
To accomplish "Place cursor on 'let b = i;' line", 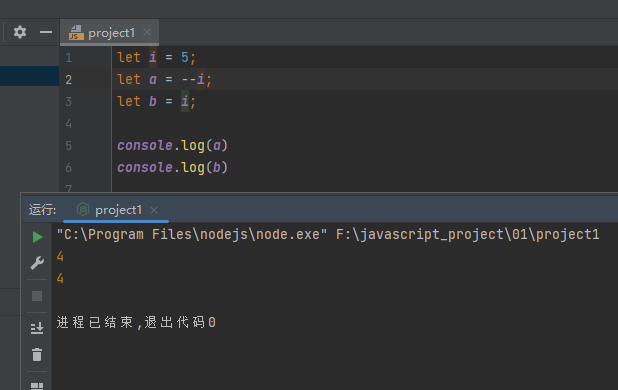I will pyautogui.click(x=156, y=102).
